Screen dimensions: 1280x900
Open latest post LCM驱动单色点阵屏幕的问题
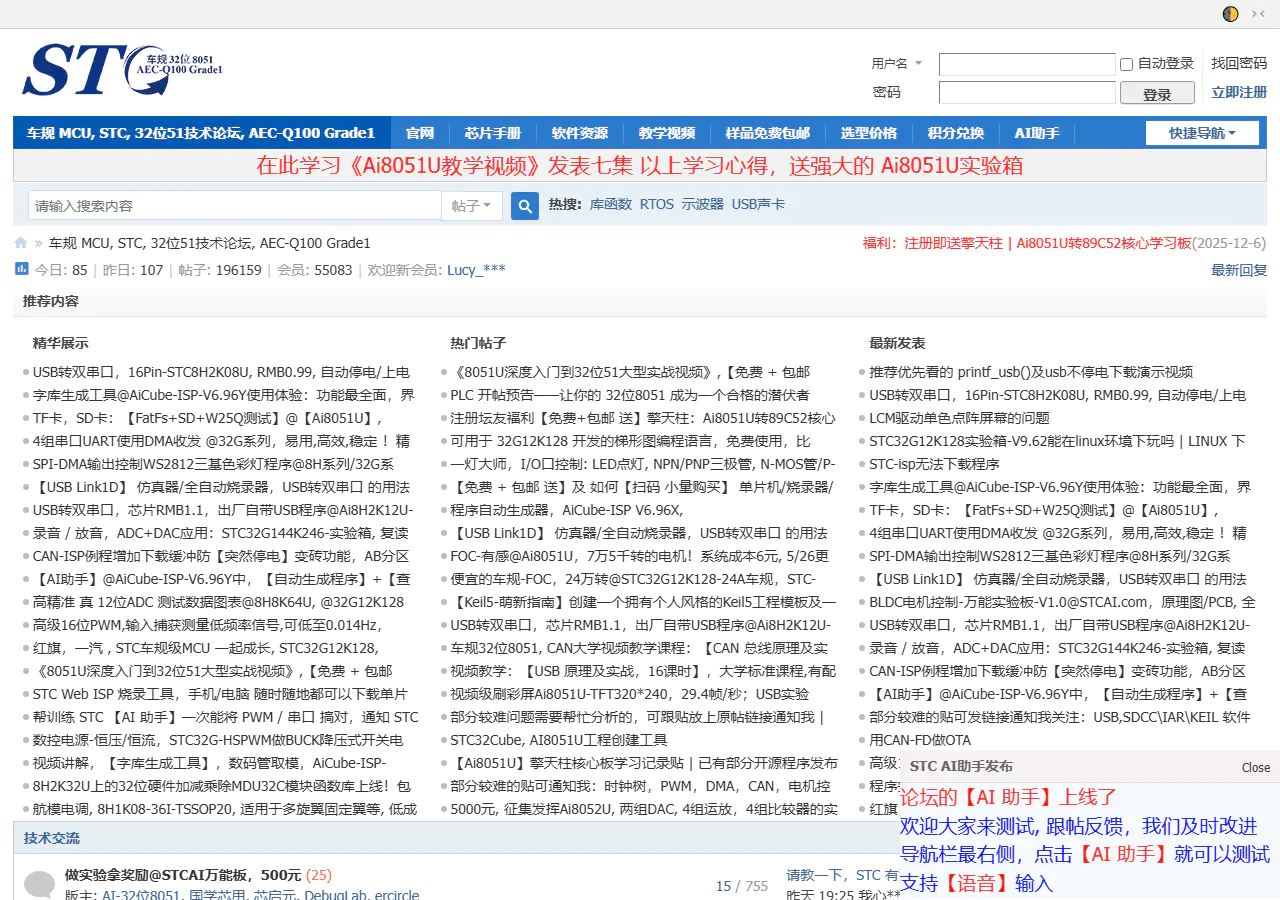tap(959, 417)
